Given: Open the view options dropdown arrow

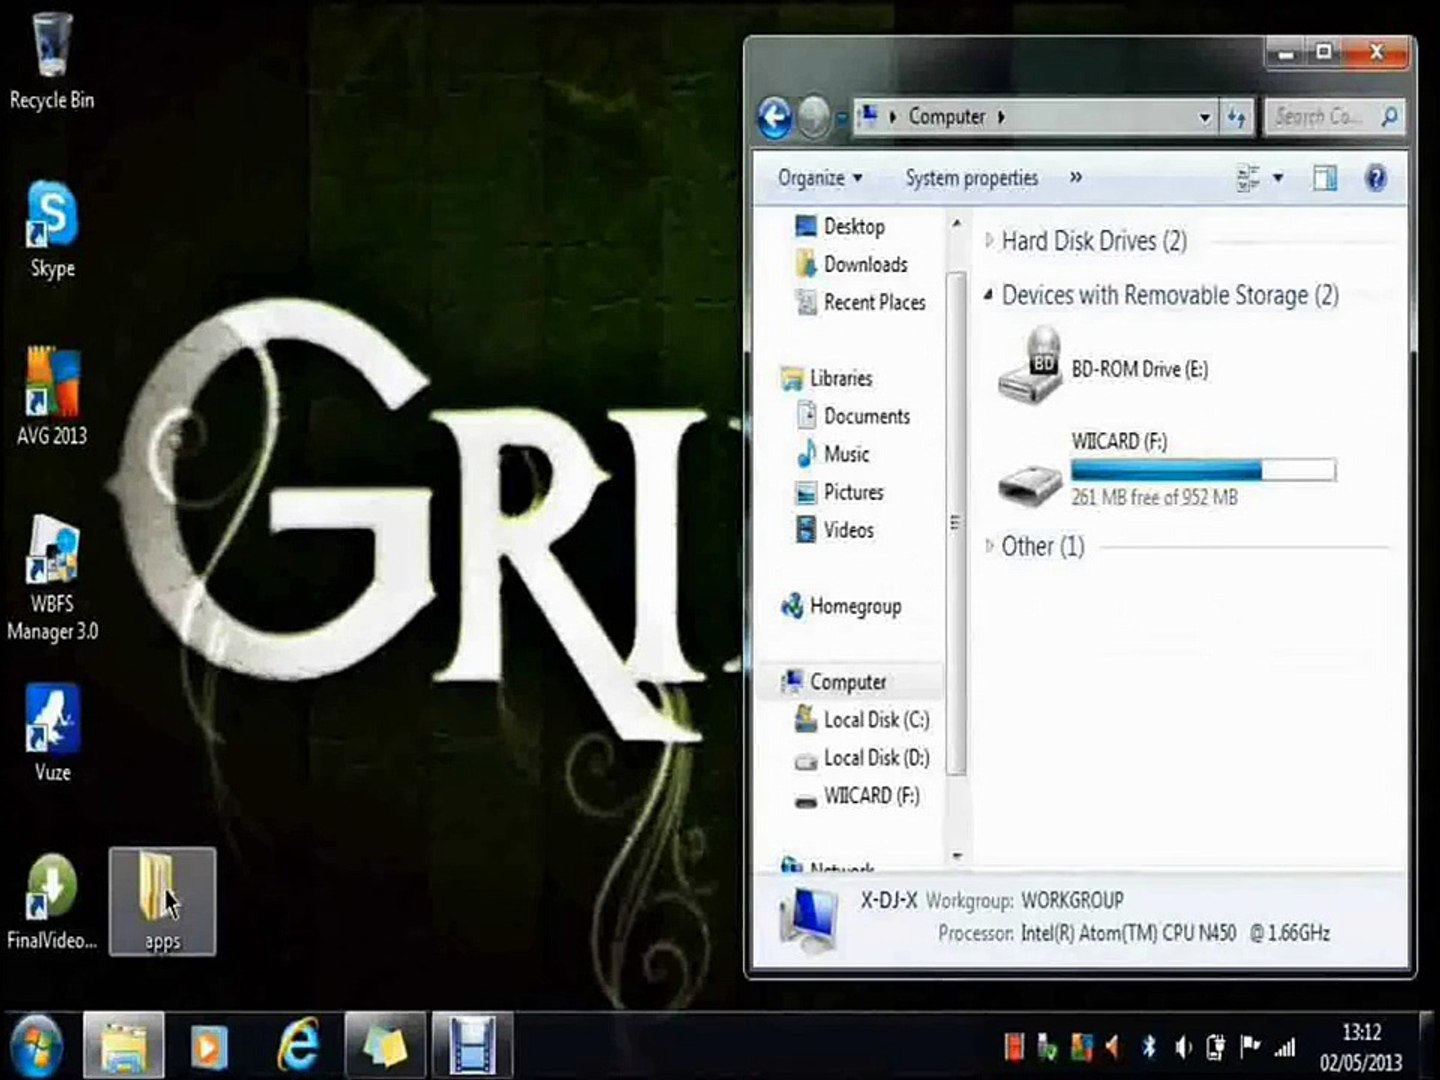Looking at the screenshot, I should click(1277, 178).
